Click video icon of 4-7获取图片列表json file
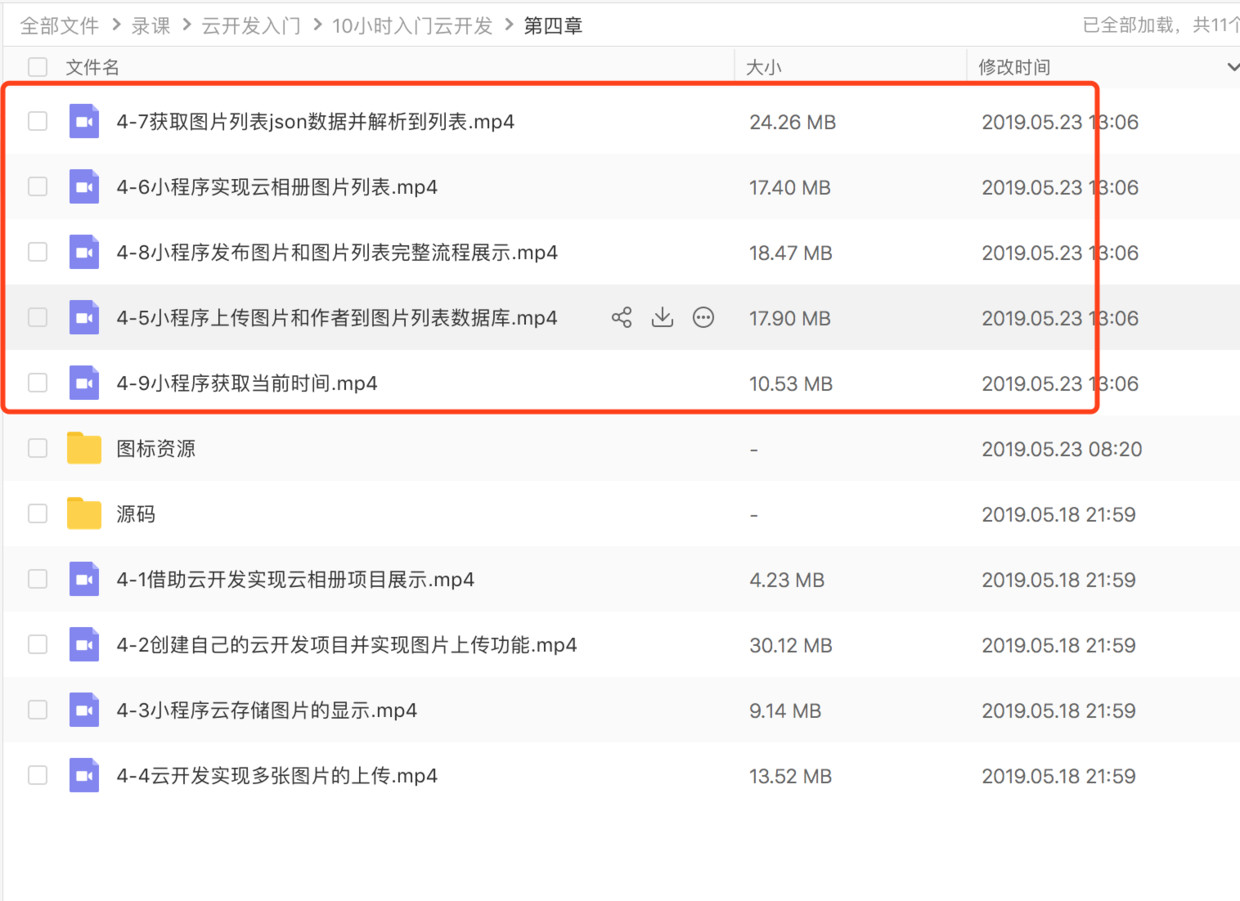The image size is (1240, 901). [84, 122]
